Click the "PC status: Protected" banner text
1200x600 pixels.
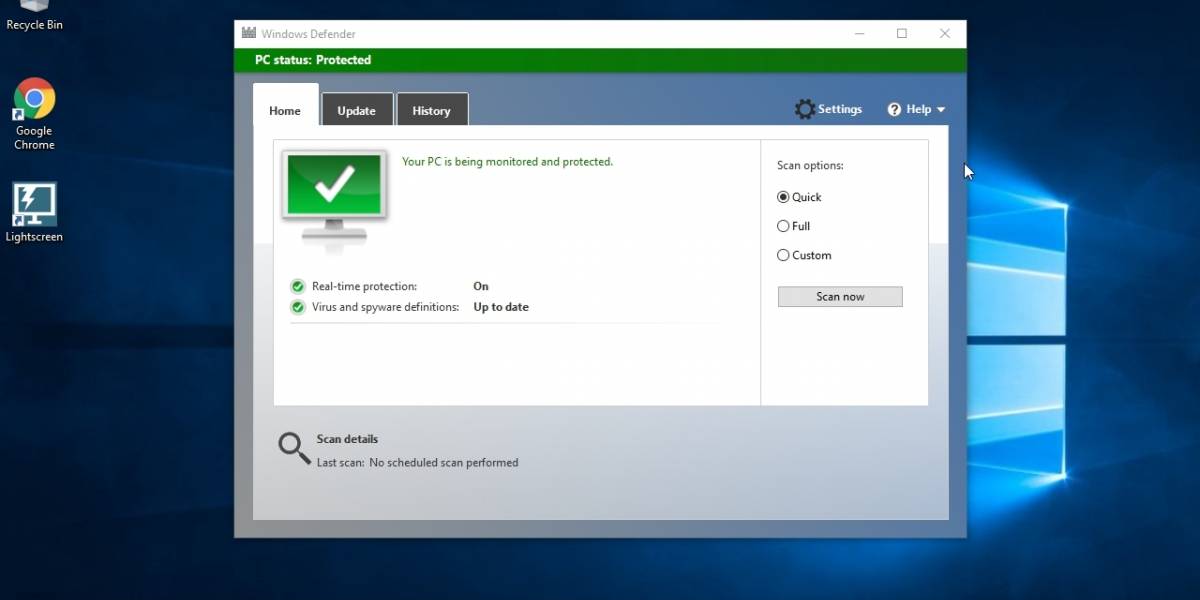tap(313, 60)
